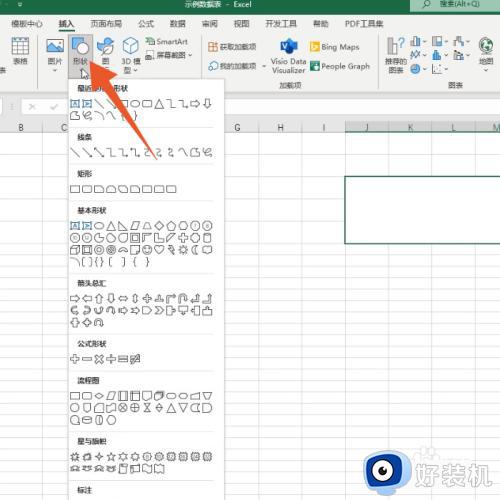Select column B header

tap(21, 127)
